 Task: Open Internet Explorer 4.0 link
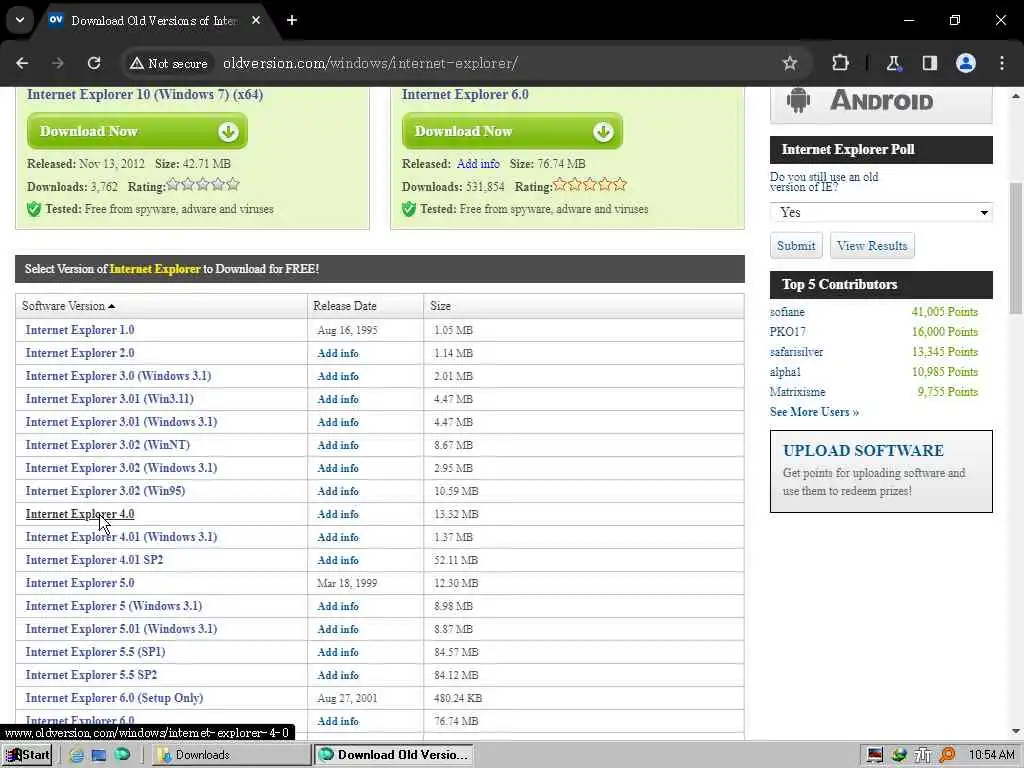80,514
